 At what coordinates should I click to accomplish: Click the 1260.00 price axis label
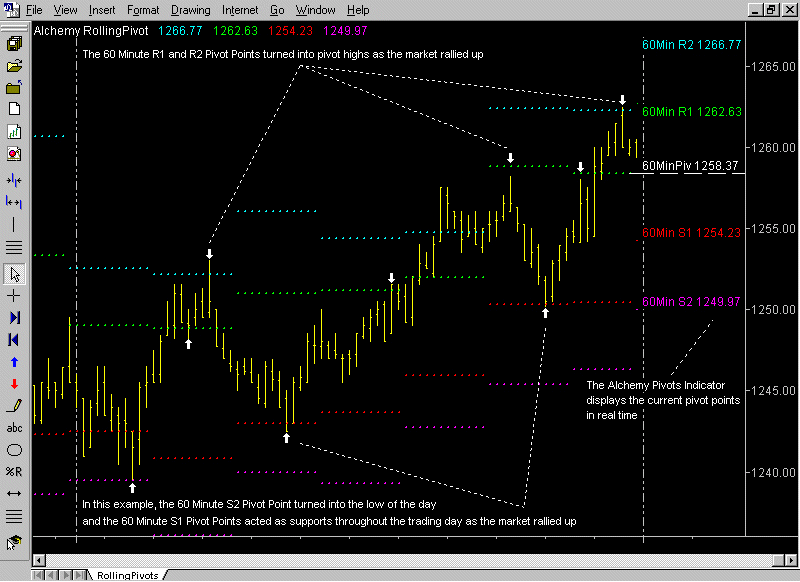(x=773, y=148)
